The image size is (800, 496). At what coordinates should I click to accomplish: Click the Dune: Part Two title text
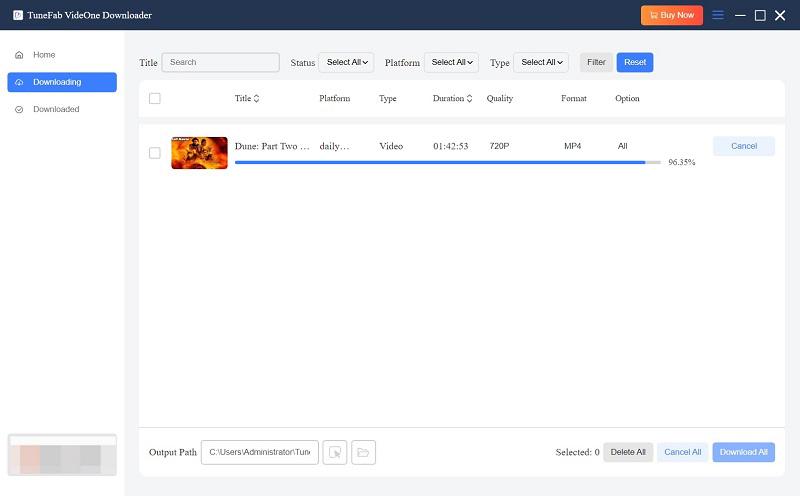click(x=272, y=146)
